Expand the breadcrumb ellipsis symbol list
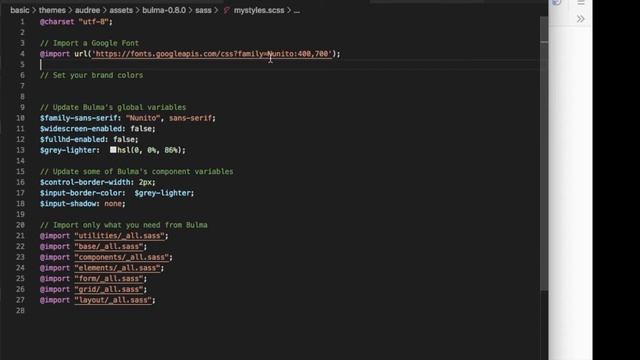The width and height of the screenshot is (640, 360). tap(297, 10)
